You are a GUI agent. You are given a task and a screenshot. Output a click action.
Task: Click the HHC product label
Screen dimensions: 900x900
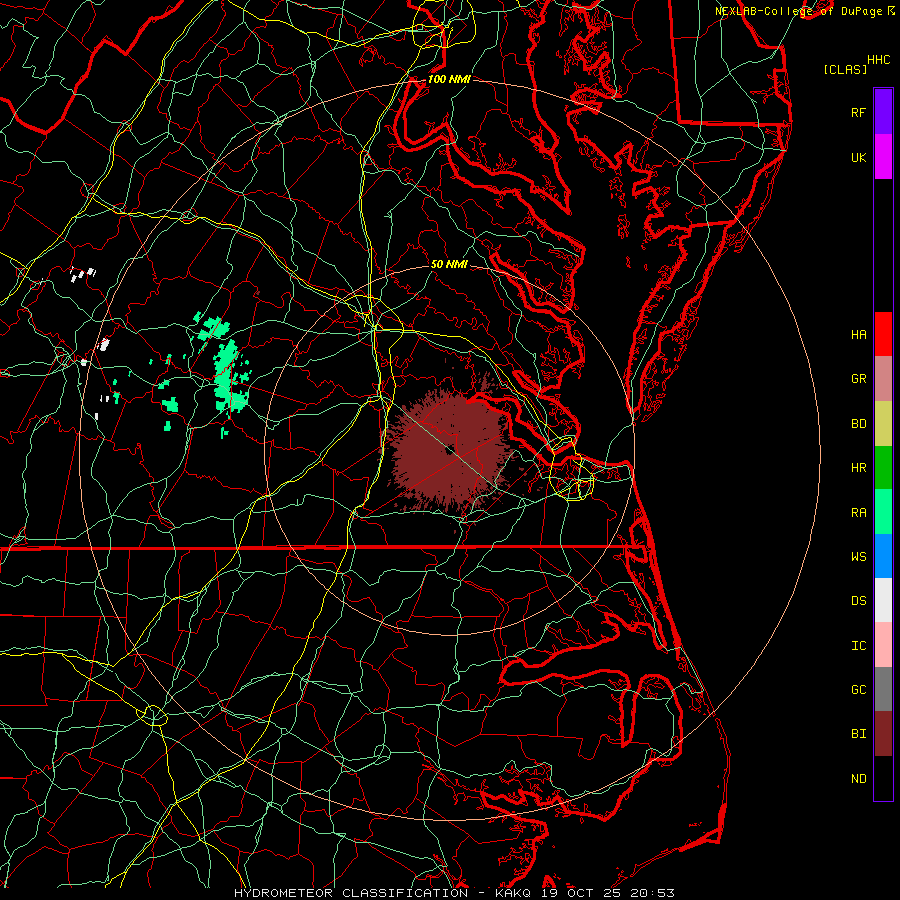(878, 60)
